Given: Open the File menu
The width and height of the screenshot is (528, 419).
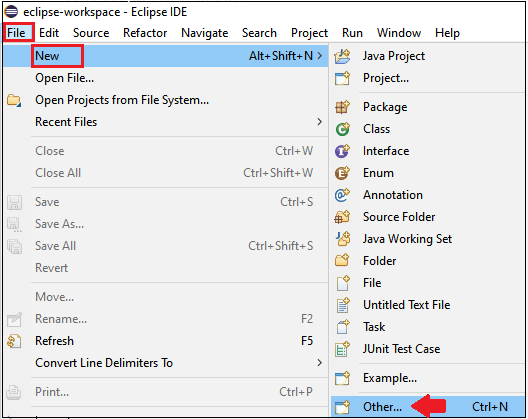Looking at the screenshot, I should (x=16, y=33).
